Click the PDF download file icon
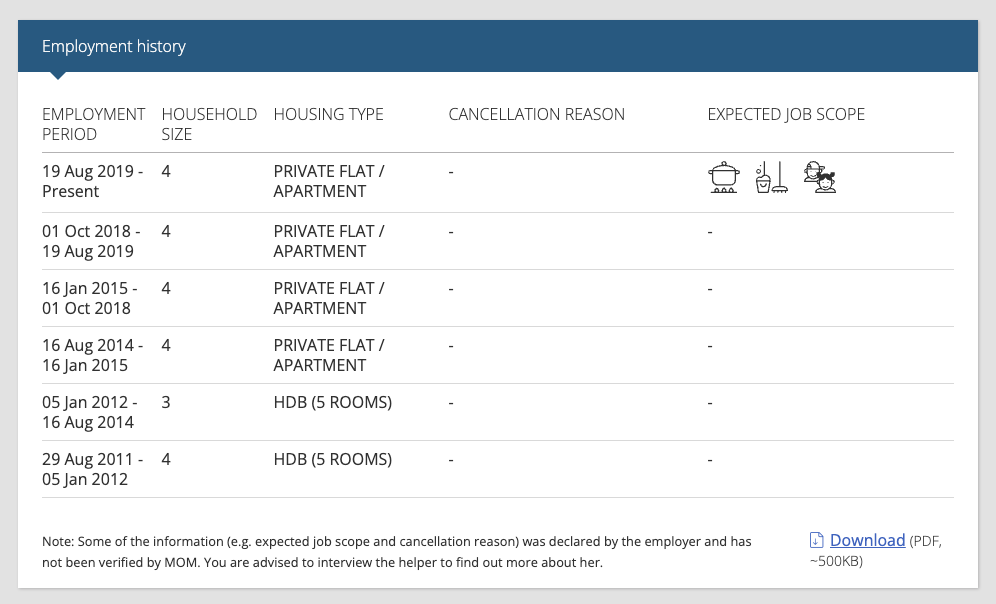The image size is (996, 604). tap(816, 540)
